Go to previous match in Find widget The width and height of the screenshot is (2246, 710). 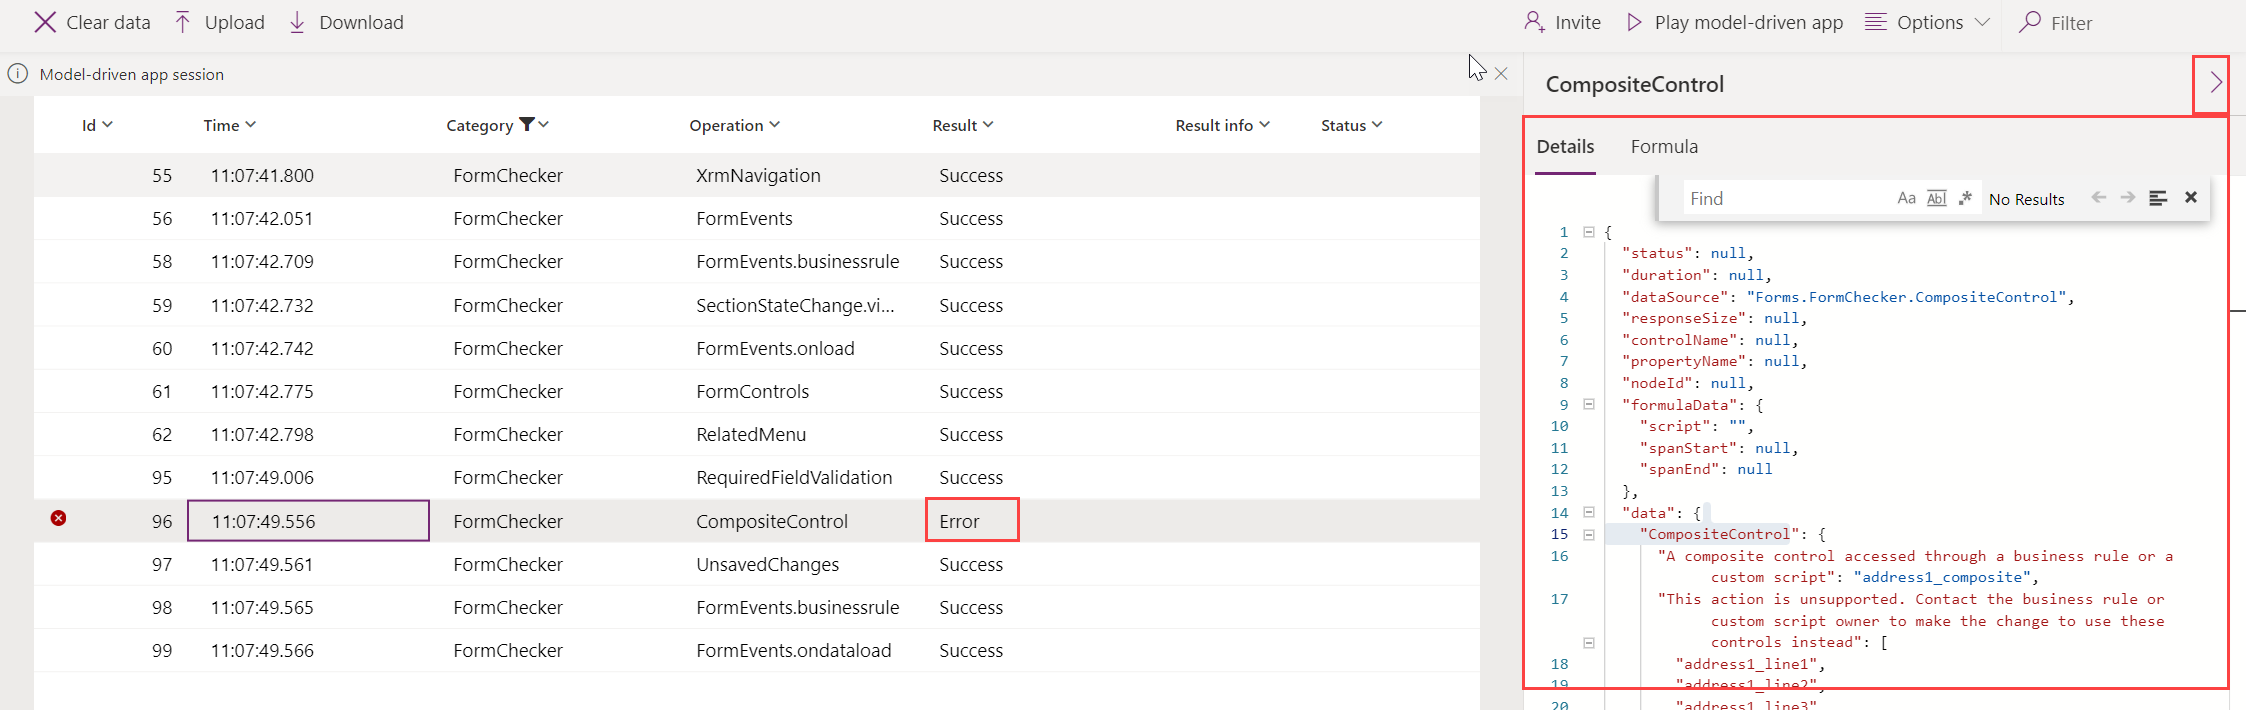pos(2099,198)
